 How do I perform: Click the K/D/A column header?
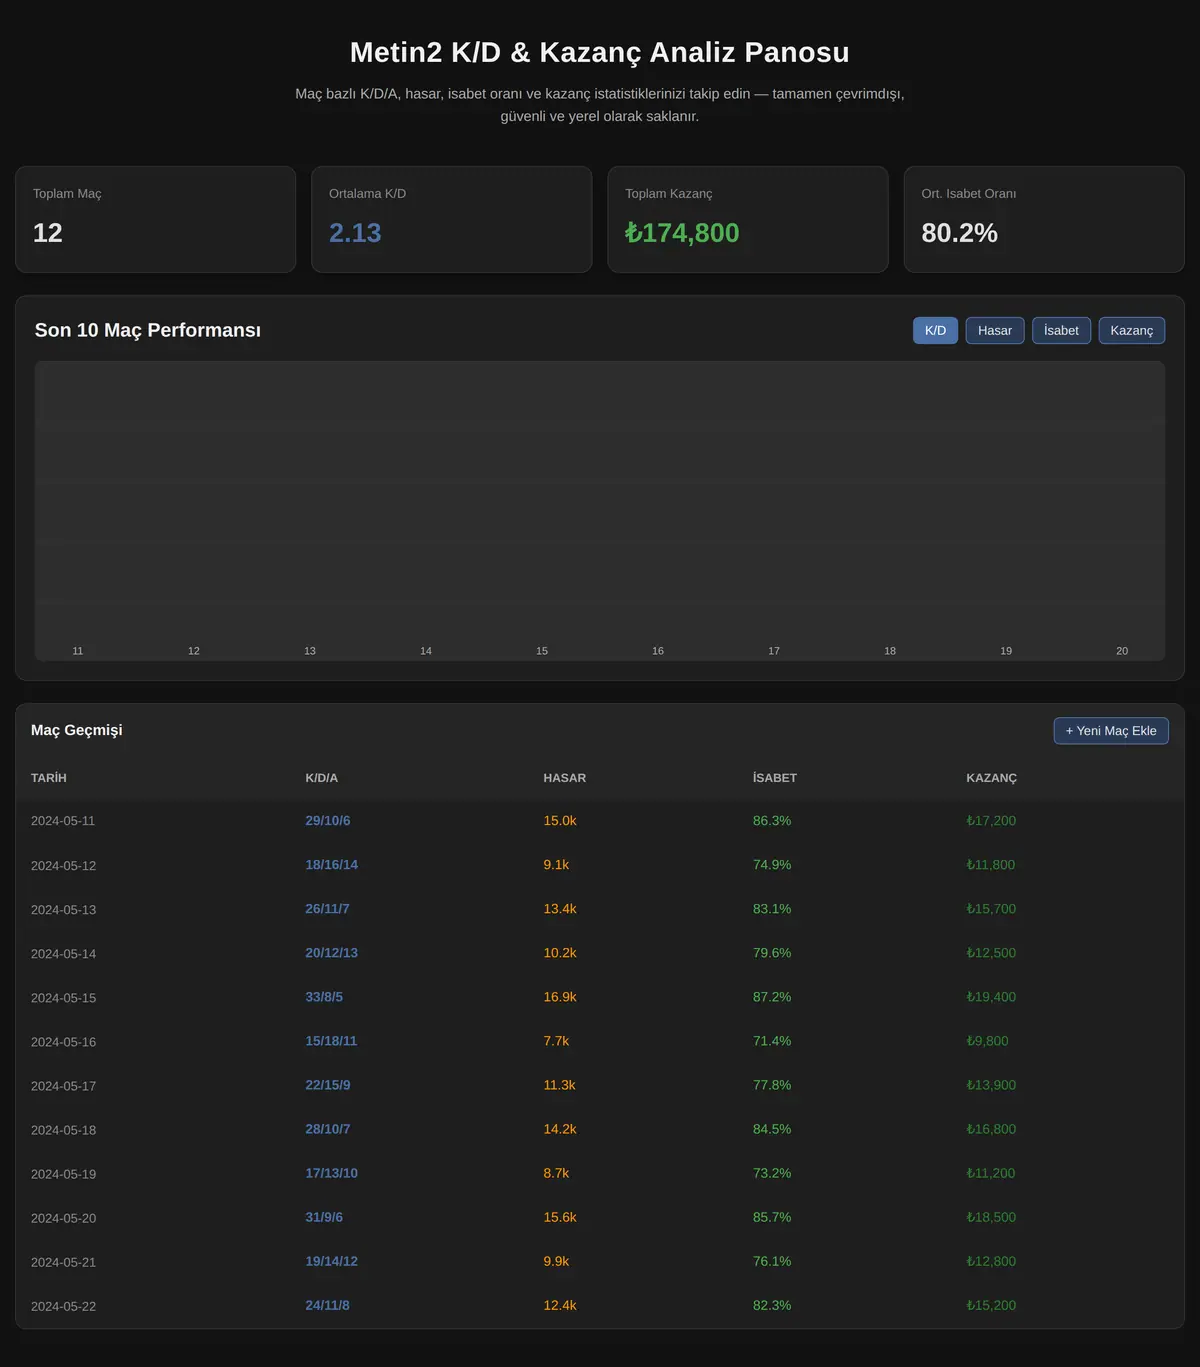click(x=322, y=778)
